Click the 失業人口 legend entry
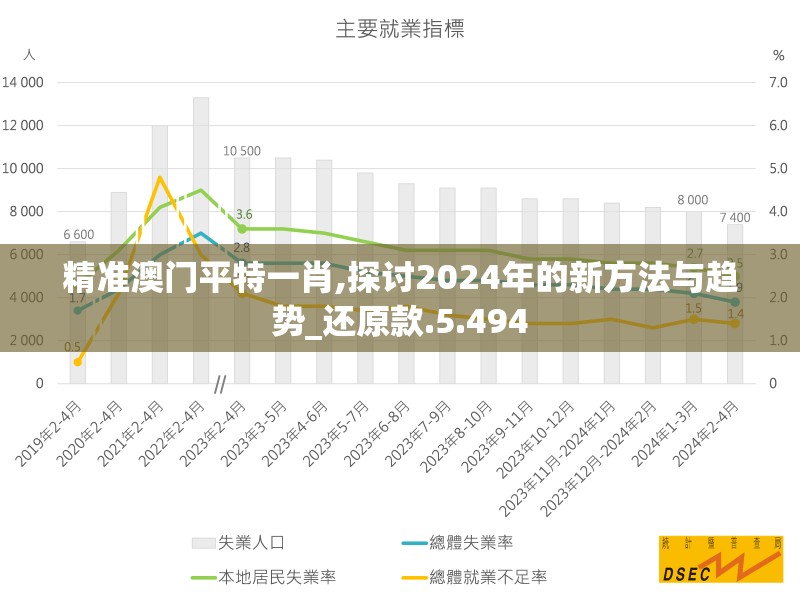 point(238,542)
